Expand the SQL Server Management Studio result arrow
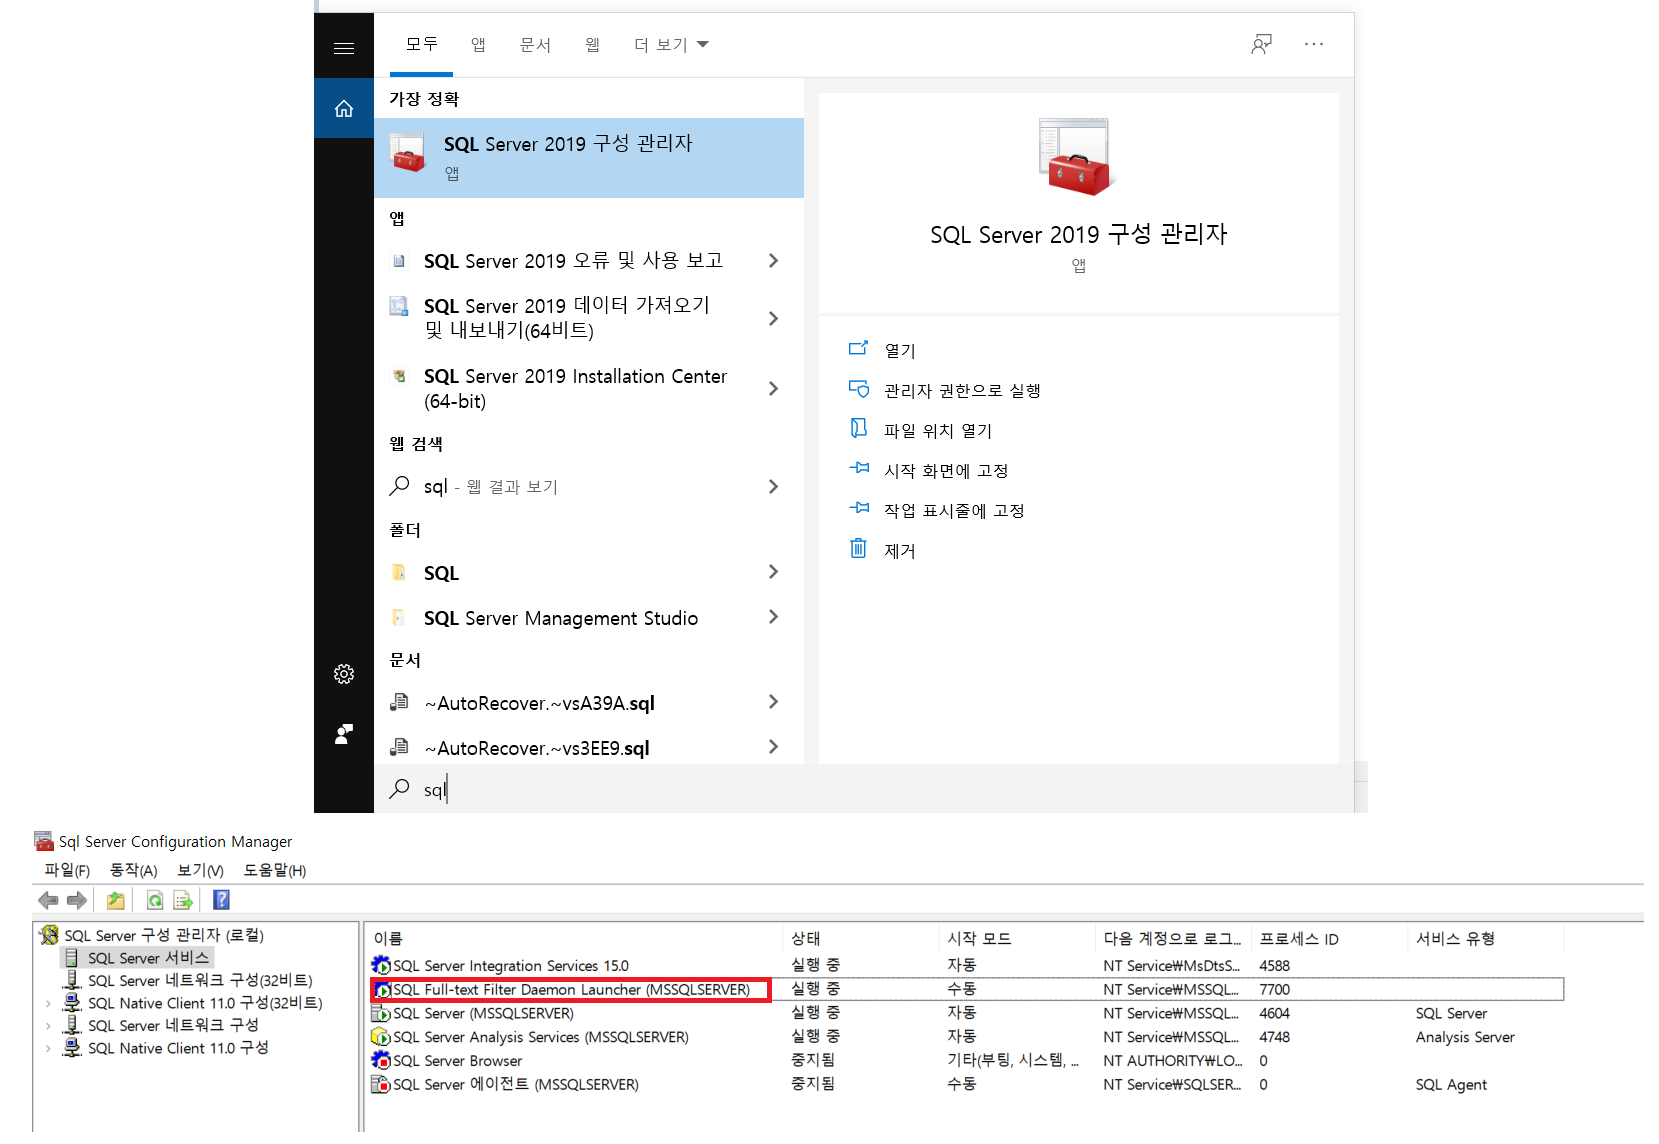This screenshot has height=1144, width=1659. (773, 617)
